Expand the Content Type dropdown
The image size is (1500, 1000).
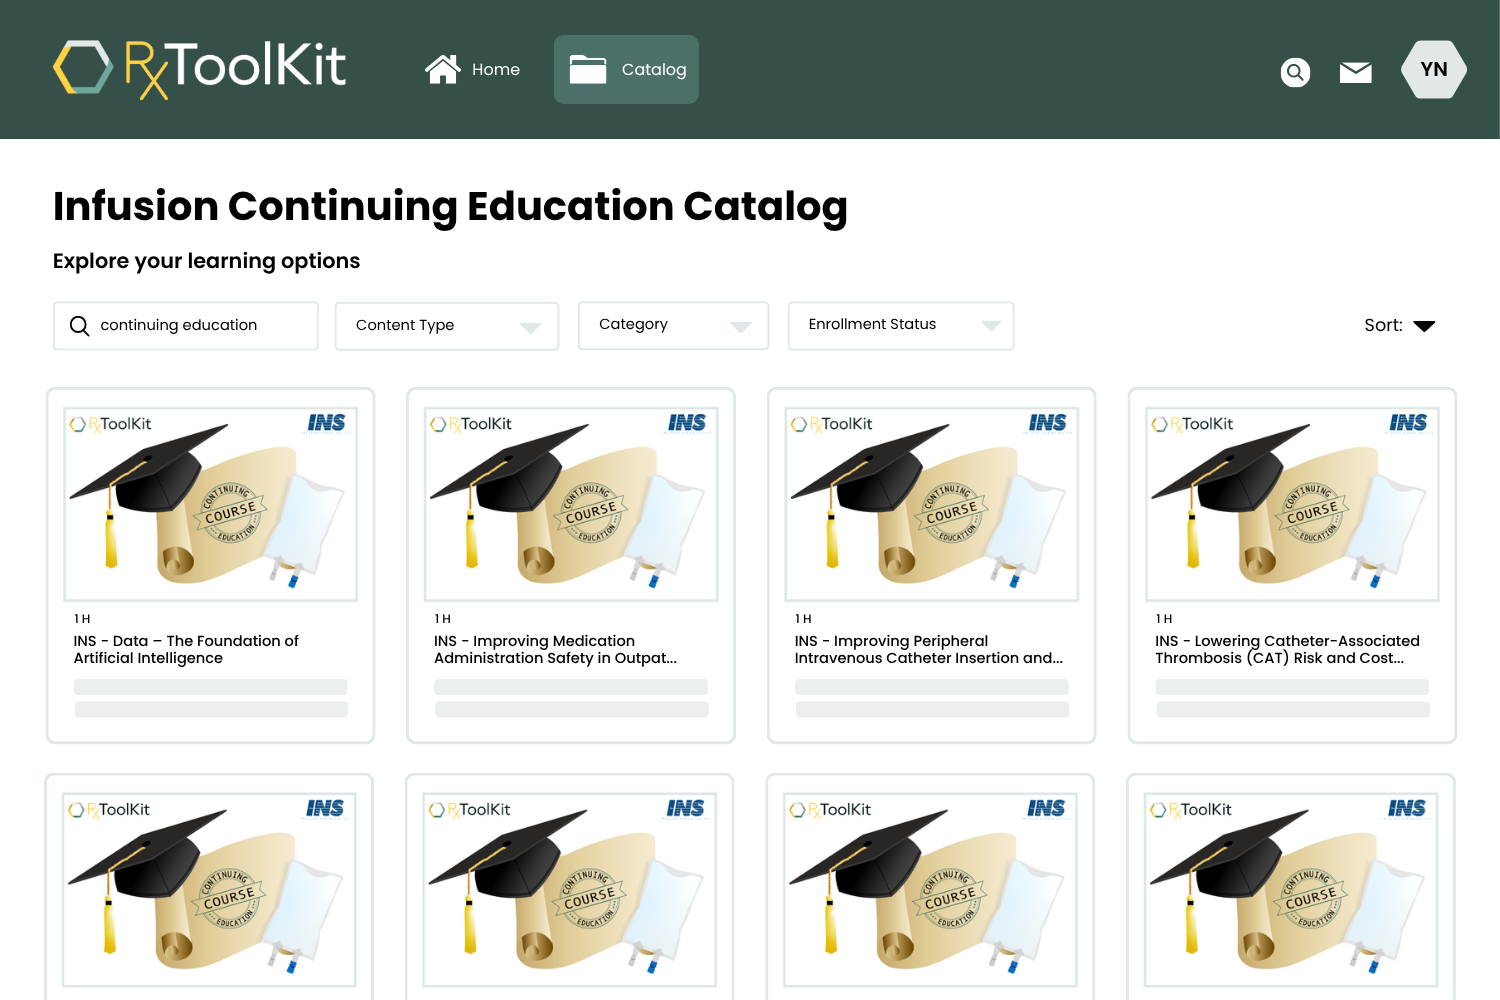coord(447,326)
